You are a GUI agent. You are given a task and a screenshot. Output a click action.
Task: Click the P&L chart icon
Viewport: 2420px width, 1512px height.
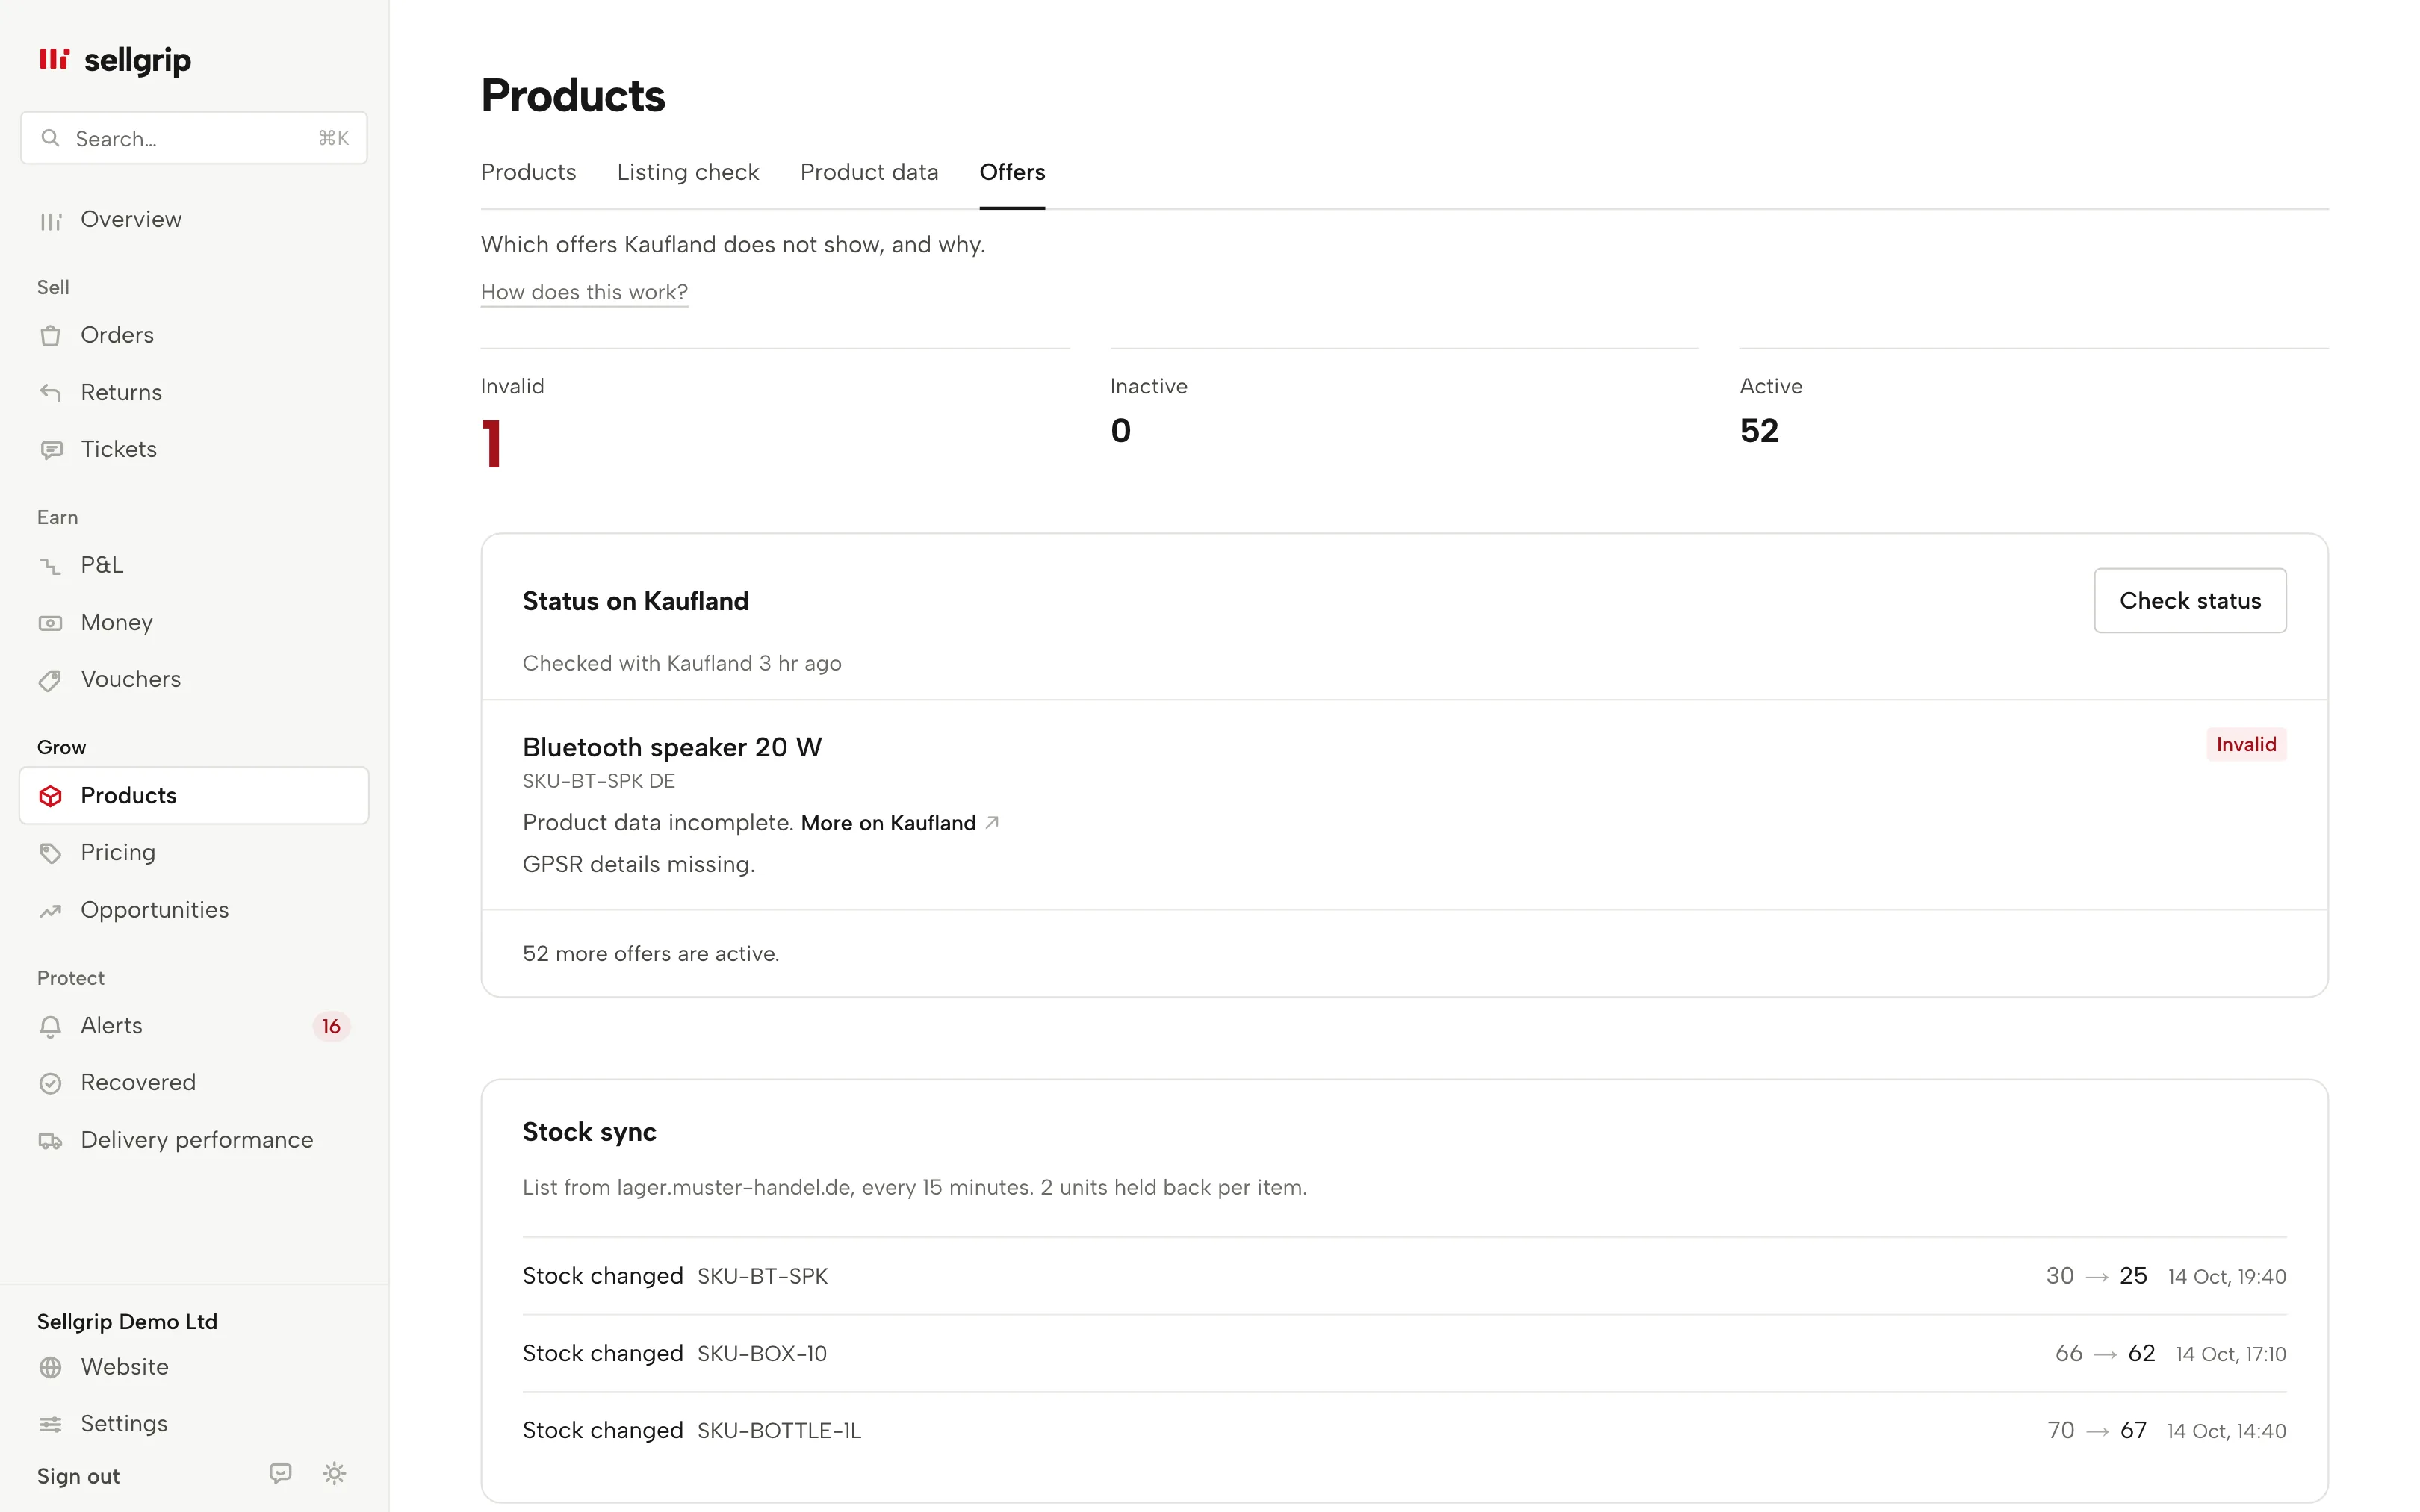tap(51, 567)
